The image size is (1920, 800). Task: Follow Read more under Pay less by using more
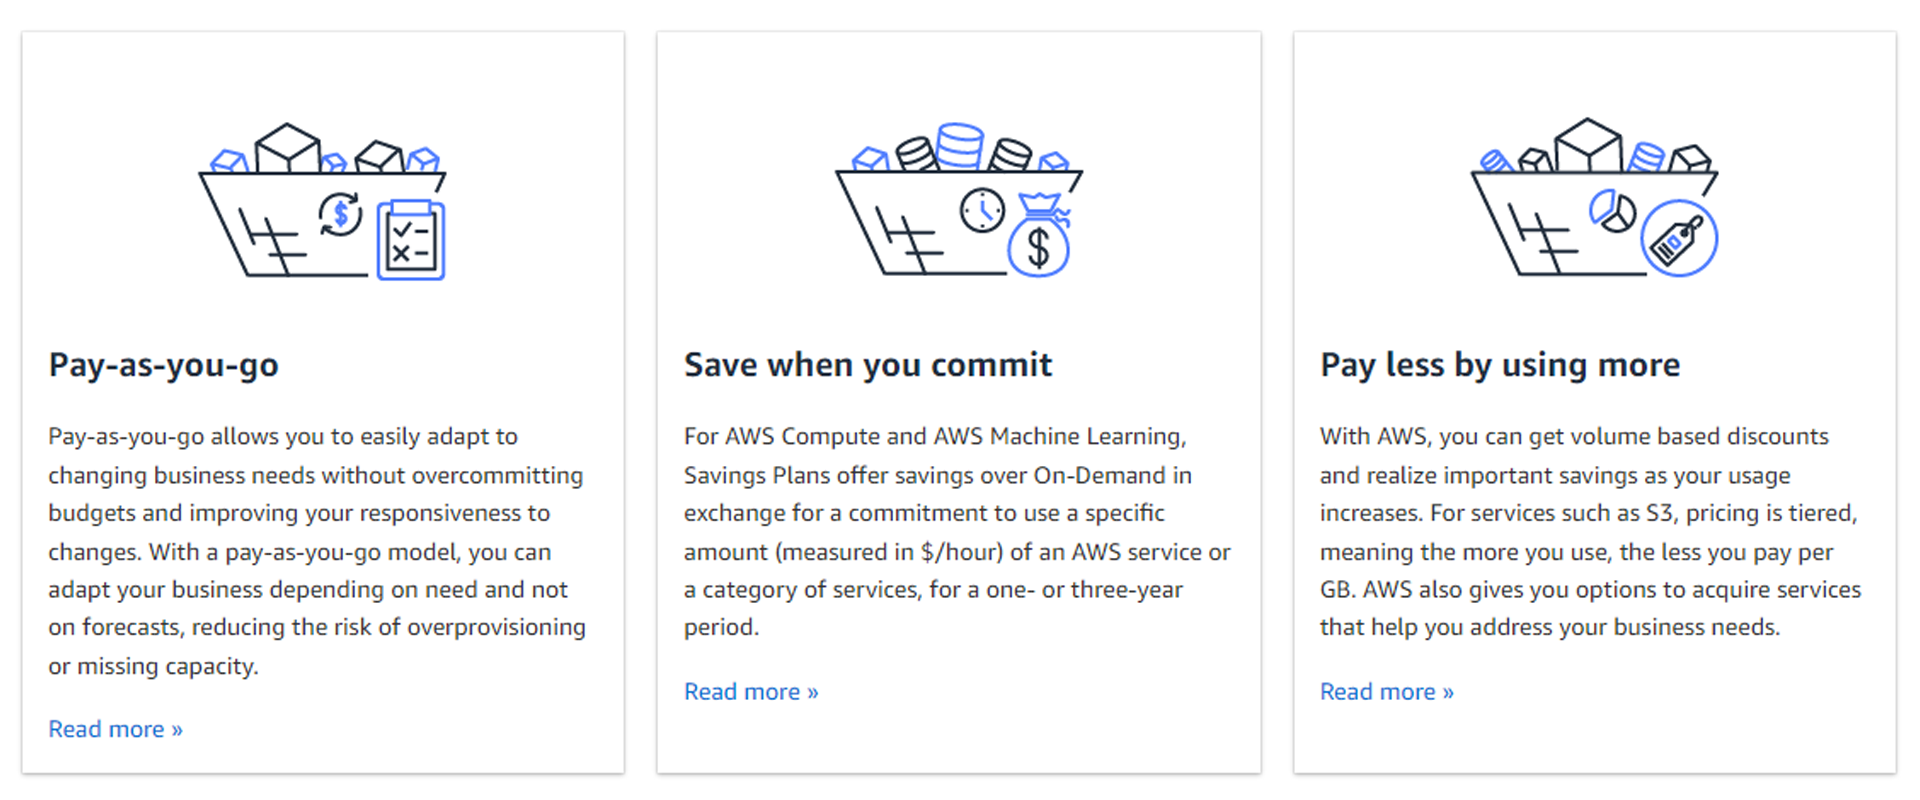1387,691
